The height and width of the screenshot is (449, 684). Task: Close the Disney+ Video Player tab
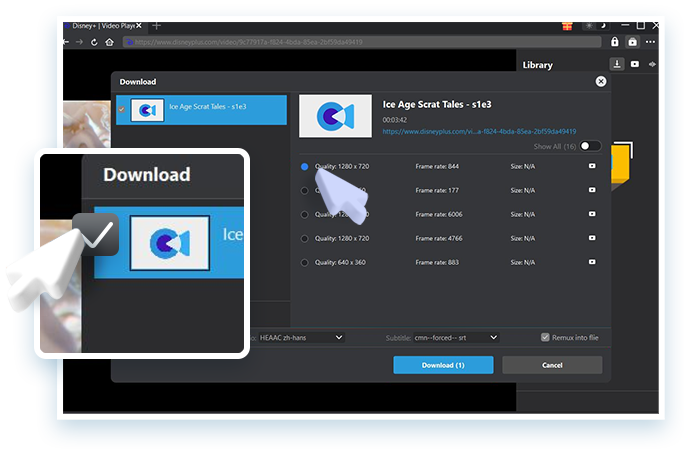pos(139,26)
